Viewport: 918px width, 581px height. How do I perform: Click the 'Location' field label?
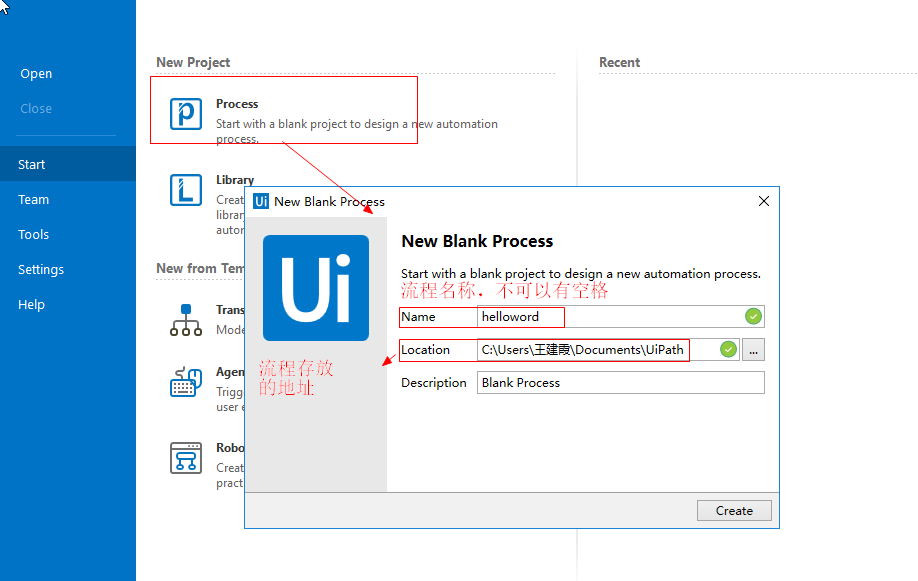coord(426,350)
